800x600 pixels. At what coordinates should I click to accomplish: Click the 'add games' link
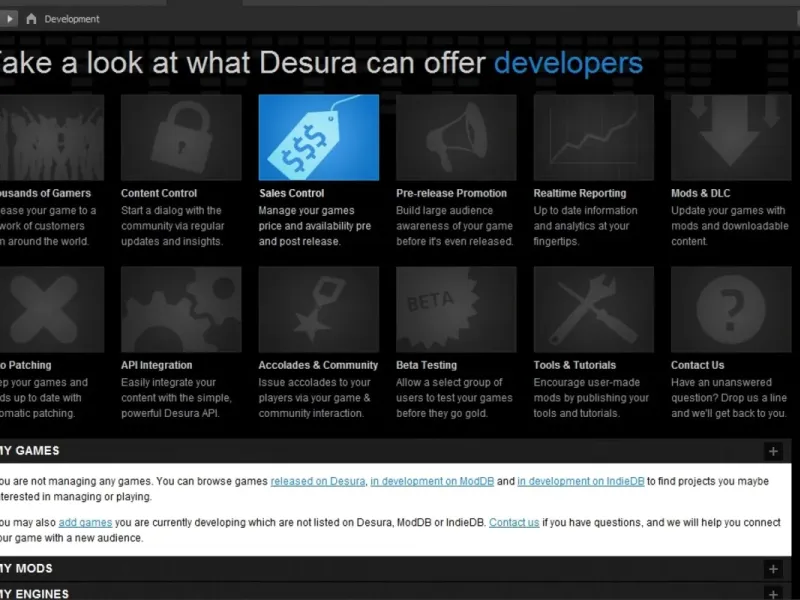(x=85, y=522)
